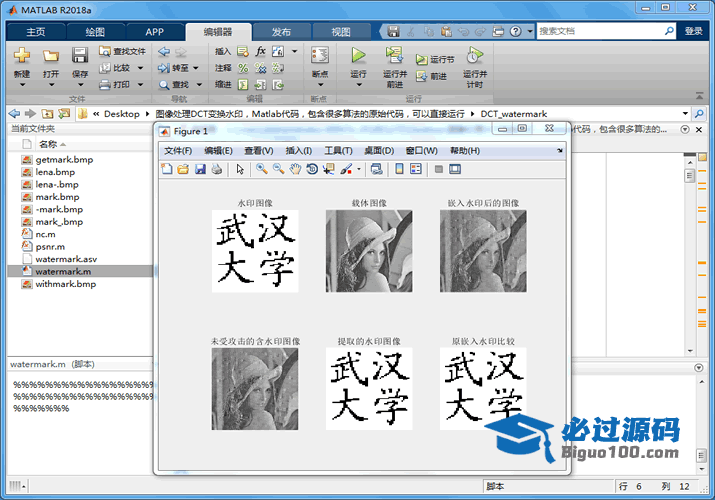Click the fx insert function icon
715x500 pixels.
click(260, 52)
